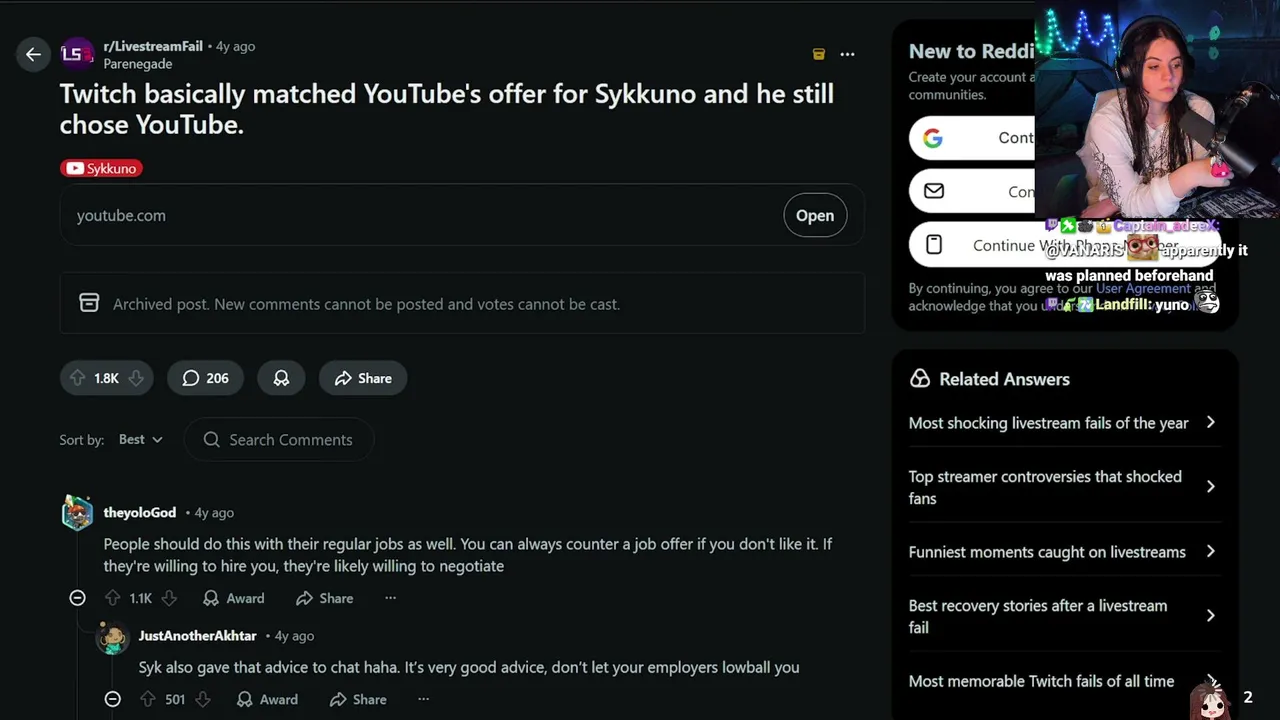Image resolution: width=1280 pixels, height=720 pixels.
Task: Collapse JustAnotherAkhtar's reply thread
Action: point(113,699)
